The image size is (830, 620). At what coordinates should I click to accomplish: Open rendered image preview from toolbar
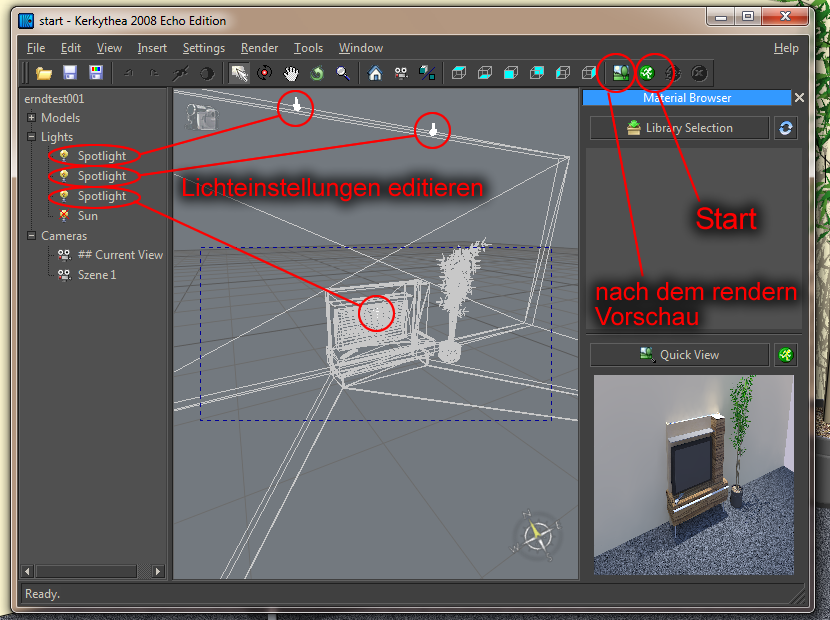(x=620, y=73)
